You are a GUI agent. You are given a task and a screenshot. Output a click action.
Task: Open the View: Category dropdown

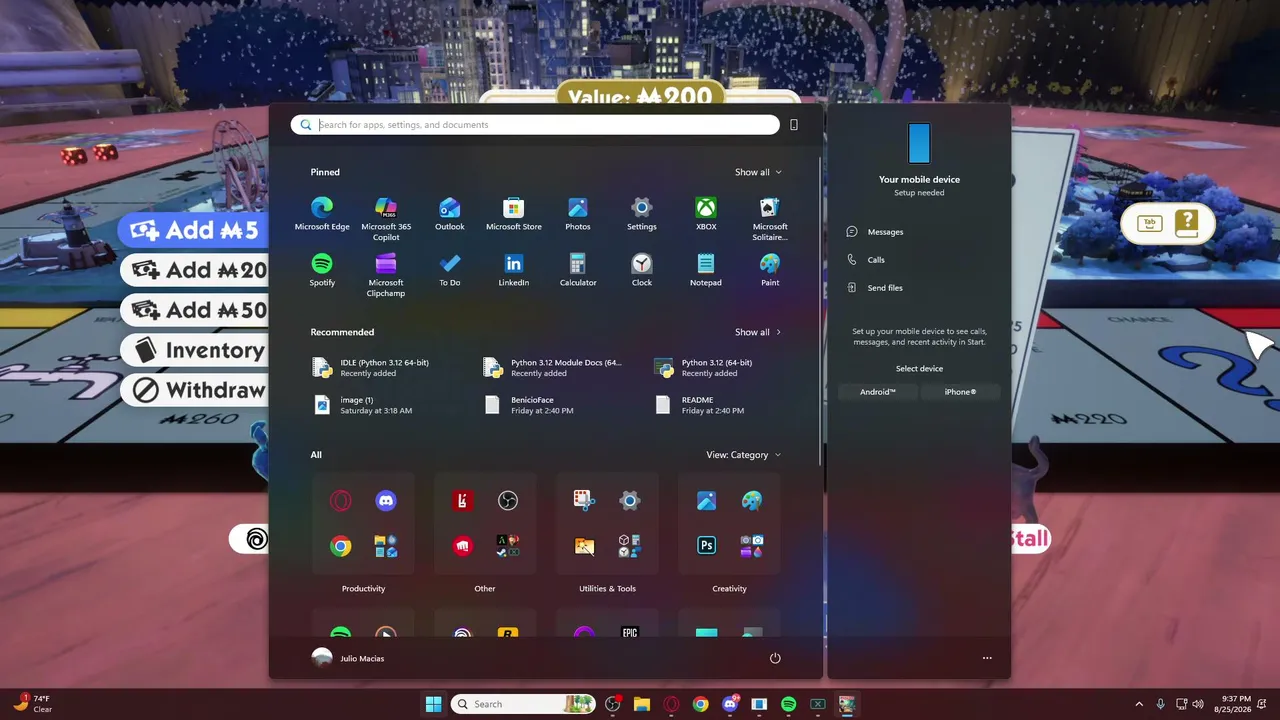click(744, 455)
